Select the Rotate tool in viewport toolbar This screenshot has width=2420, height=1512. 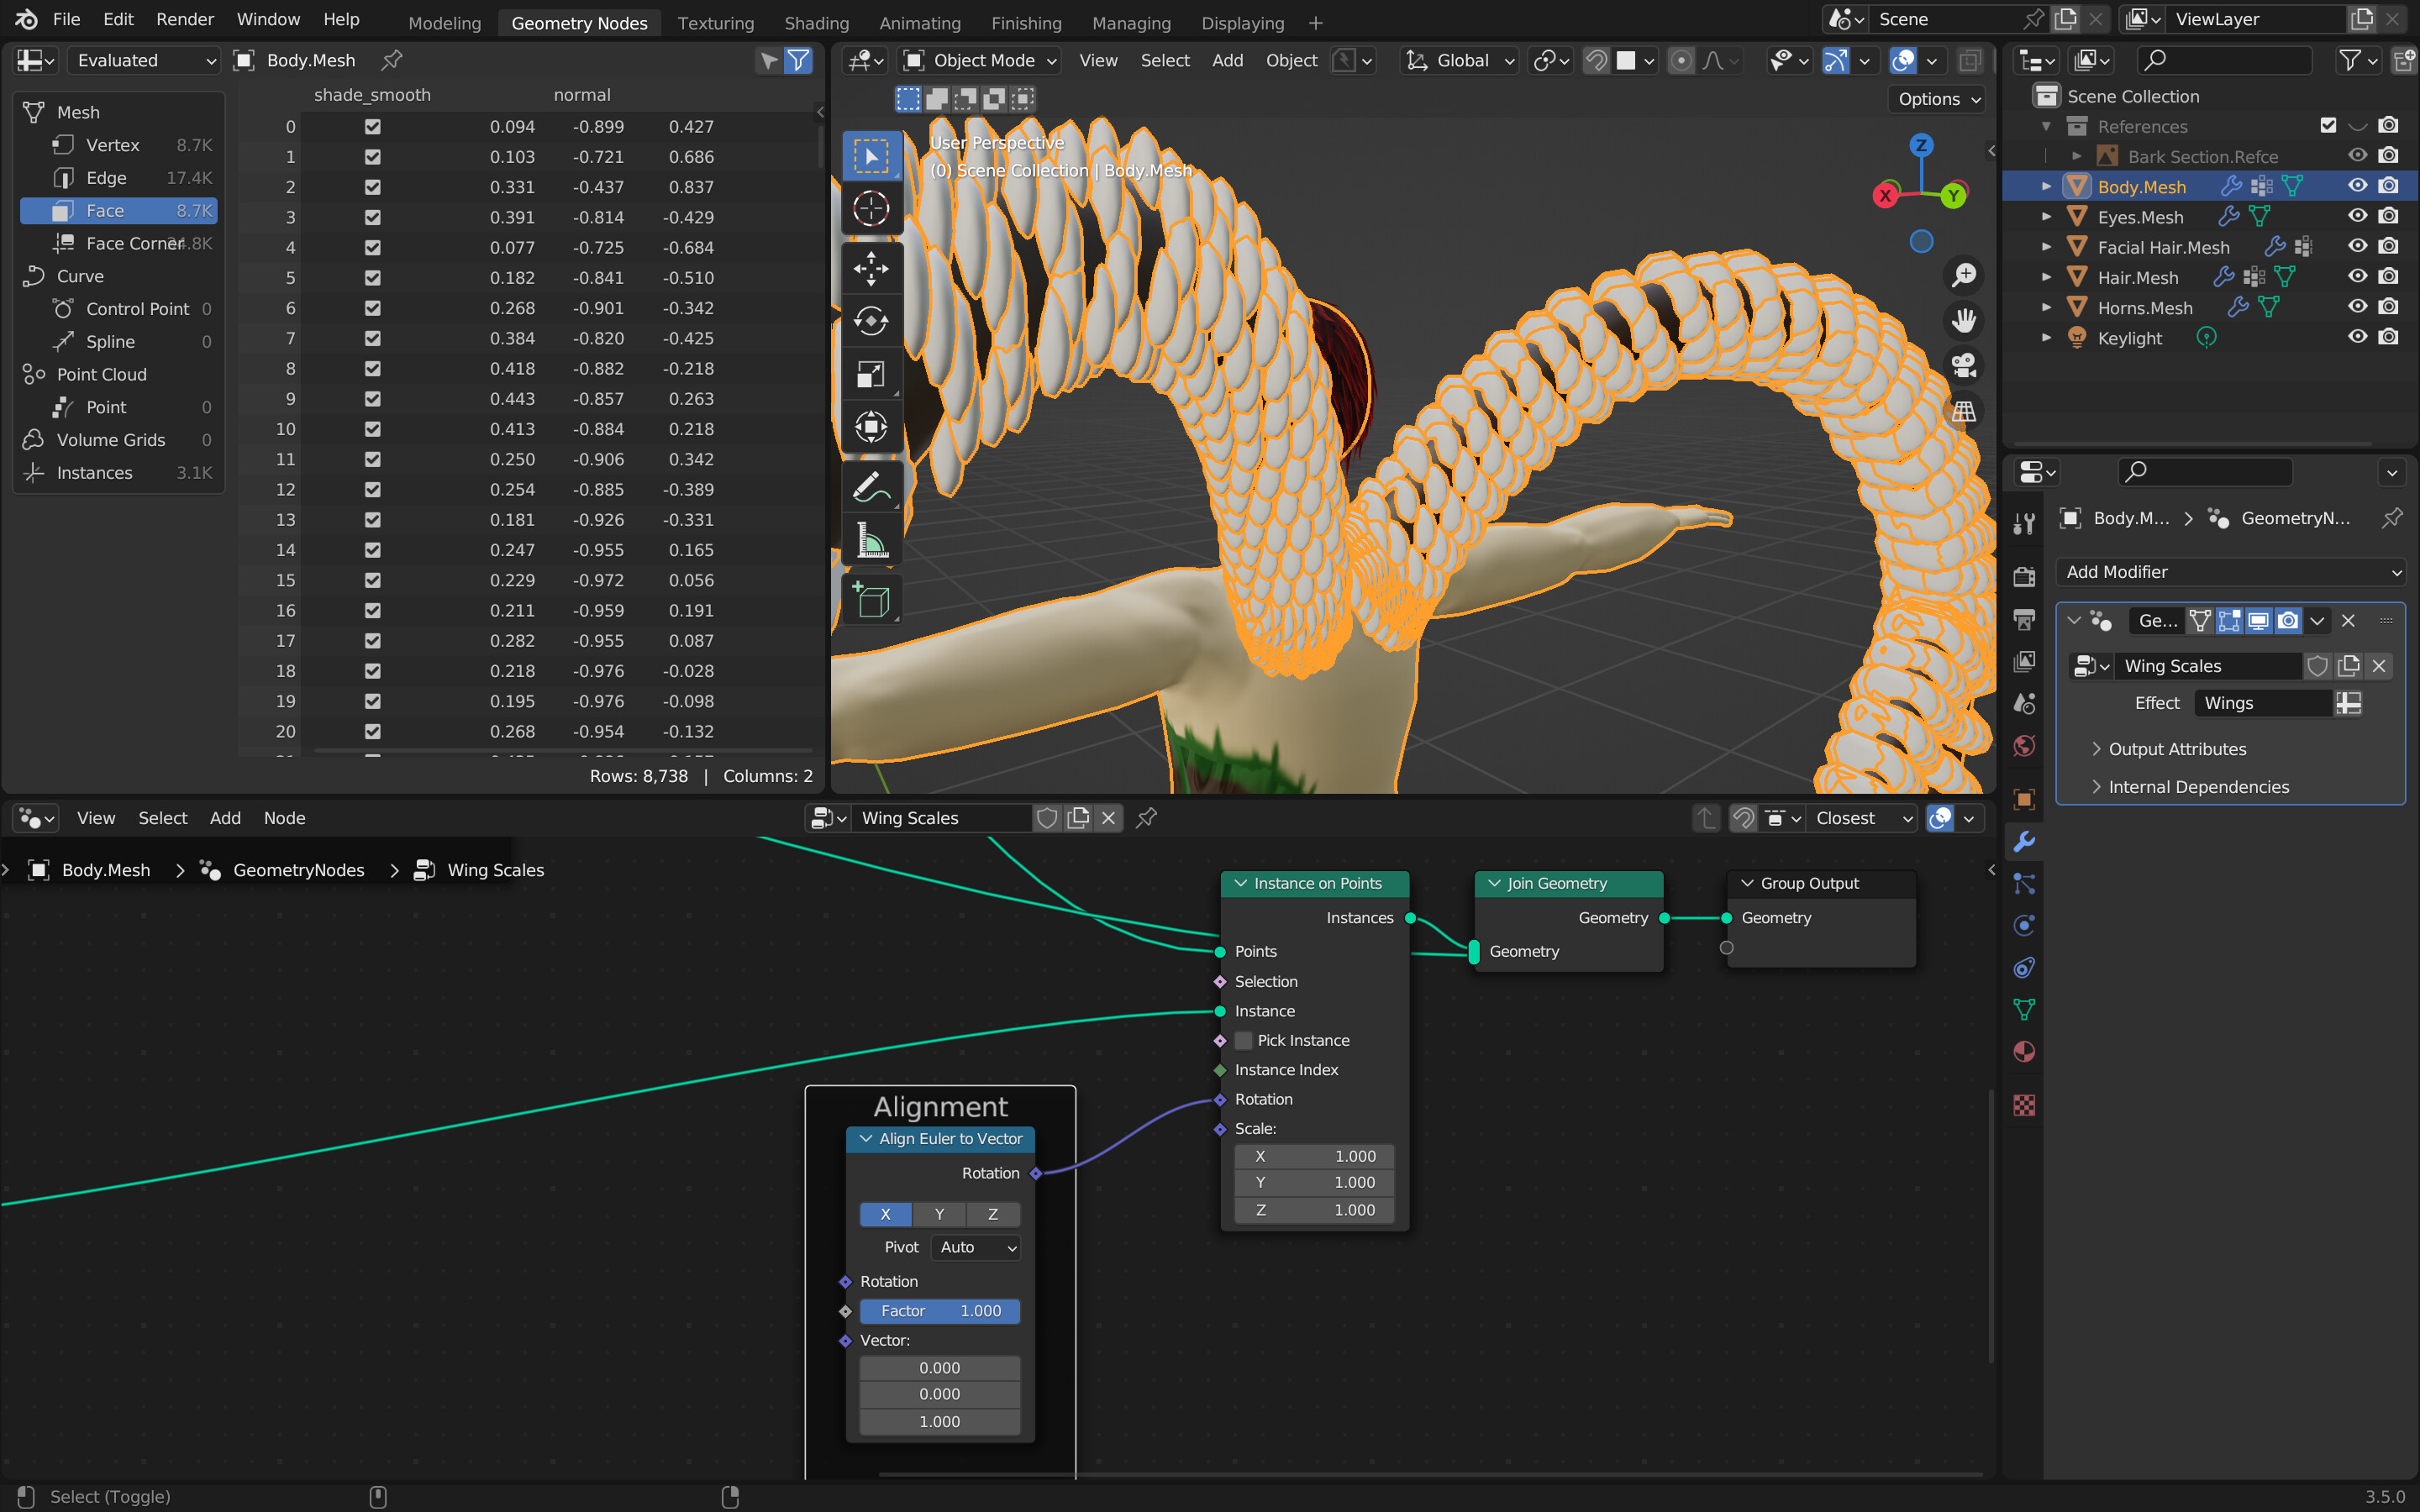point(870,321)
